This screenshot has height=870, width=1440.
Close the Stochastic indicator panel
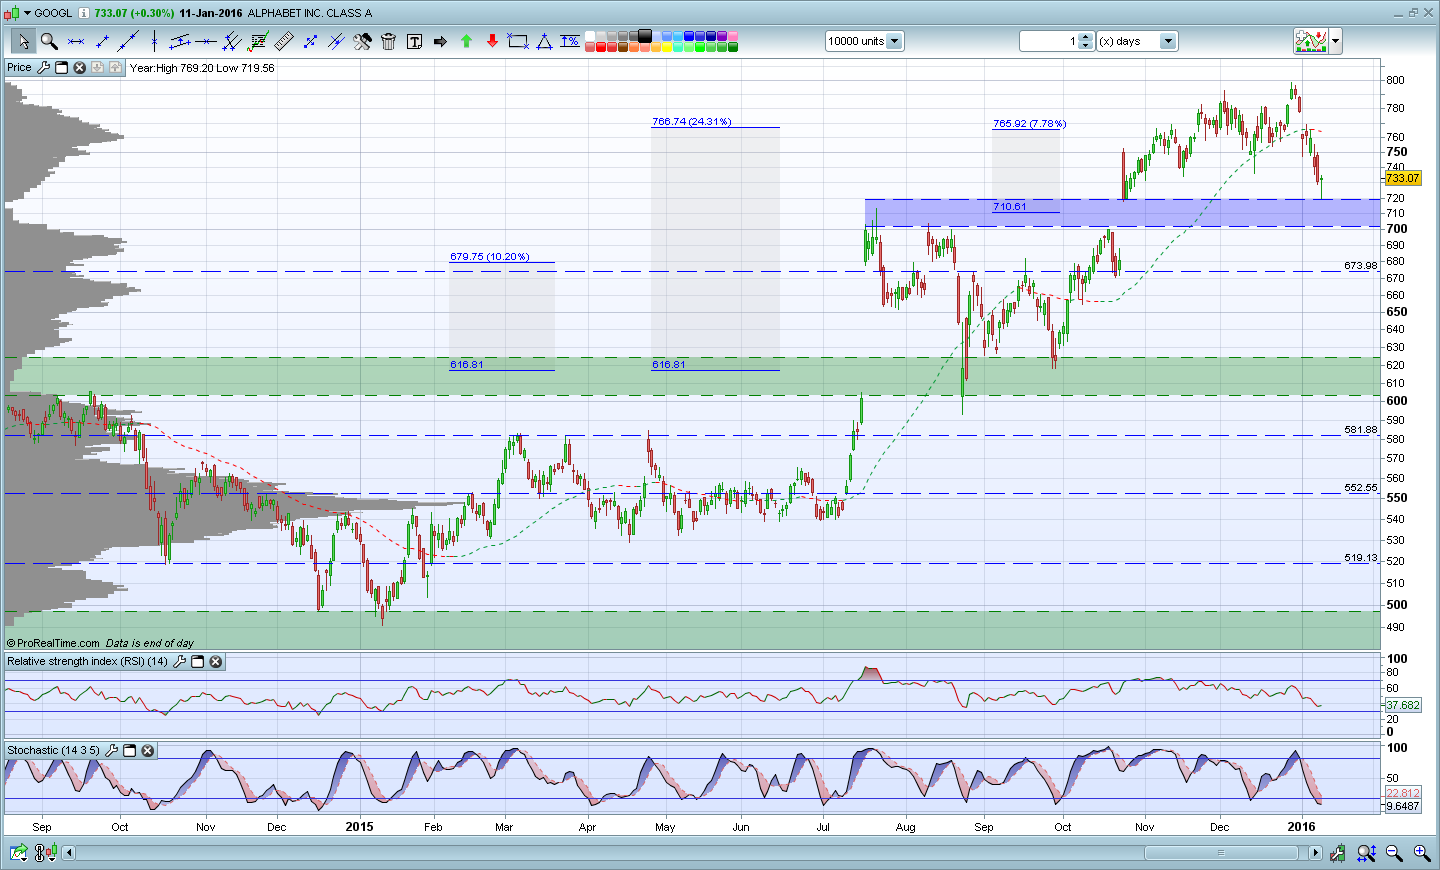(148, 751)
